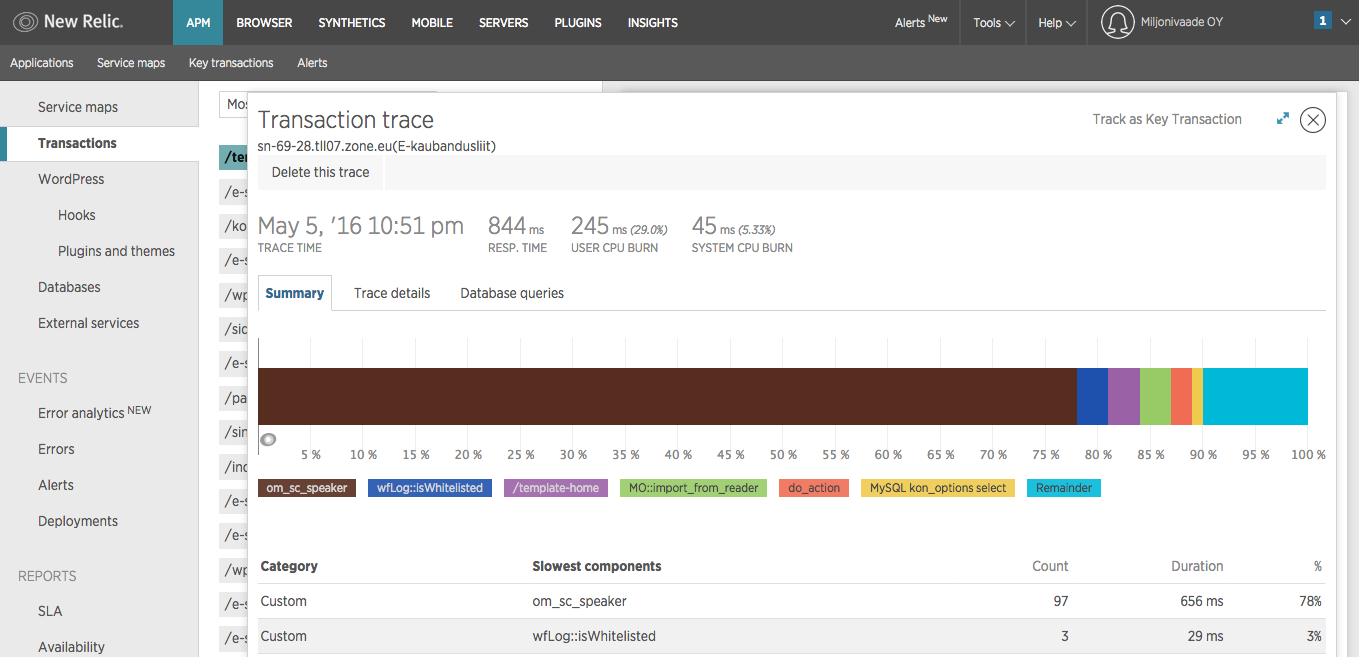Click the 29 ms duration value

(x=1206, y=636)
